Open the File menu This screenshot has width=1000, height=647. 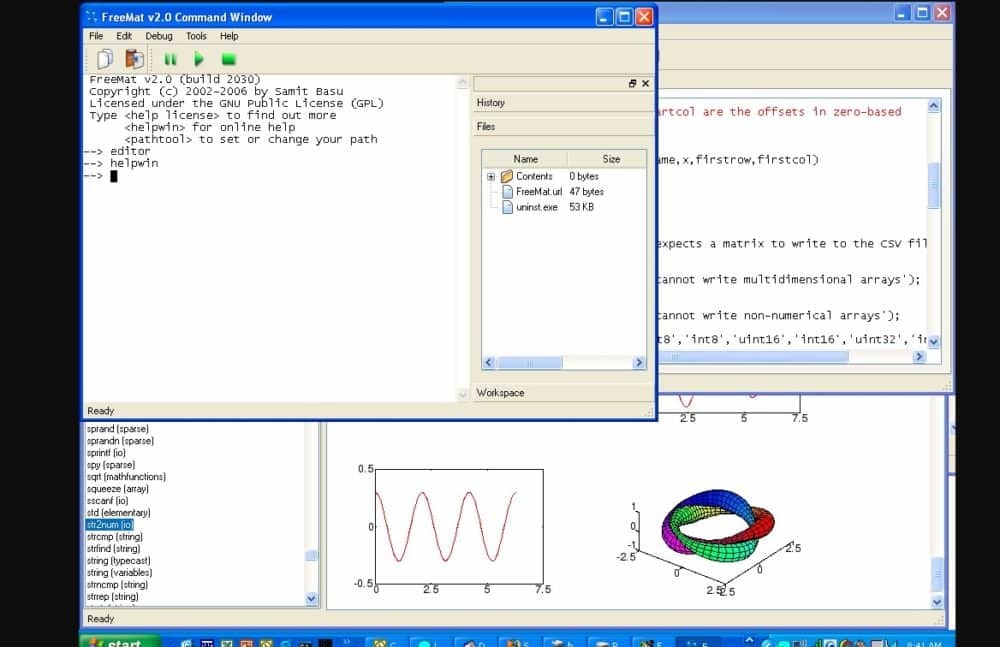[96, 36]
